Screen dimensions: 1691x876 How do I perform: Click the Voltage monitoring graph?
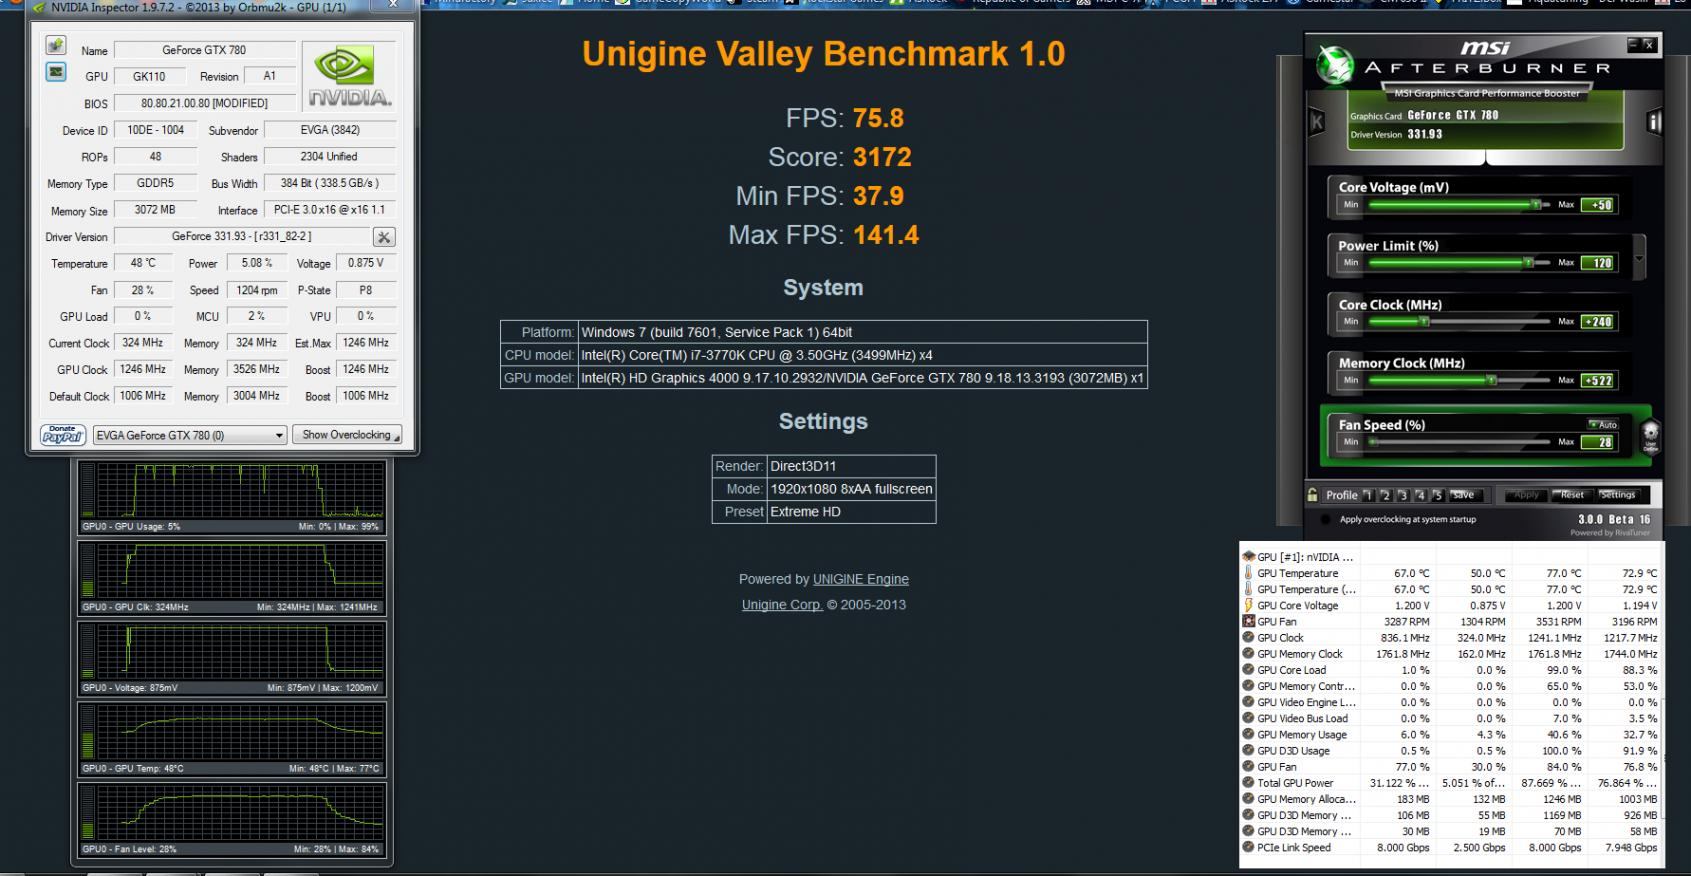(232, 658)
